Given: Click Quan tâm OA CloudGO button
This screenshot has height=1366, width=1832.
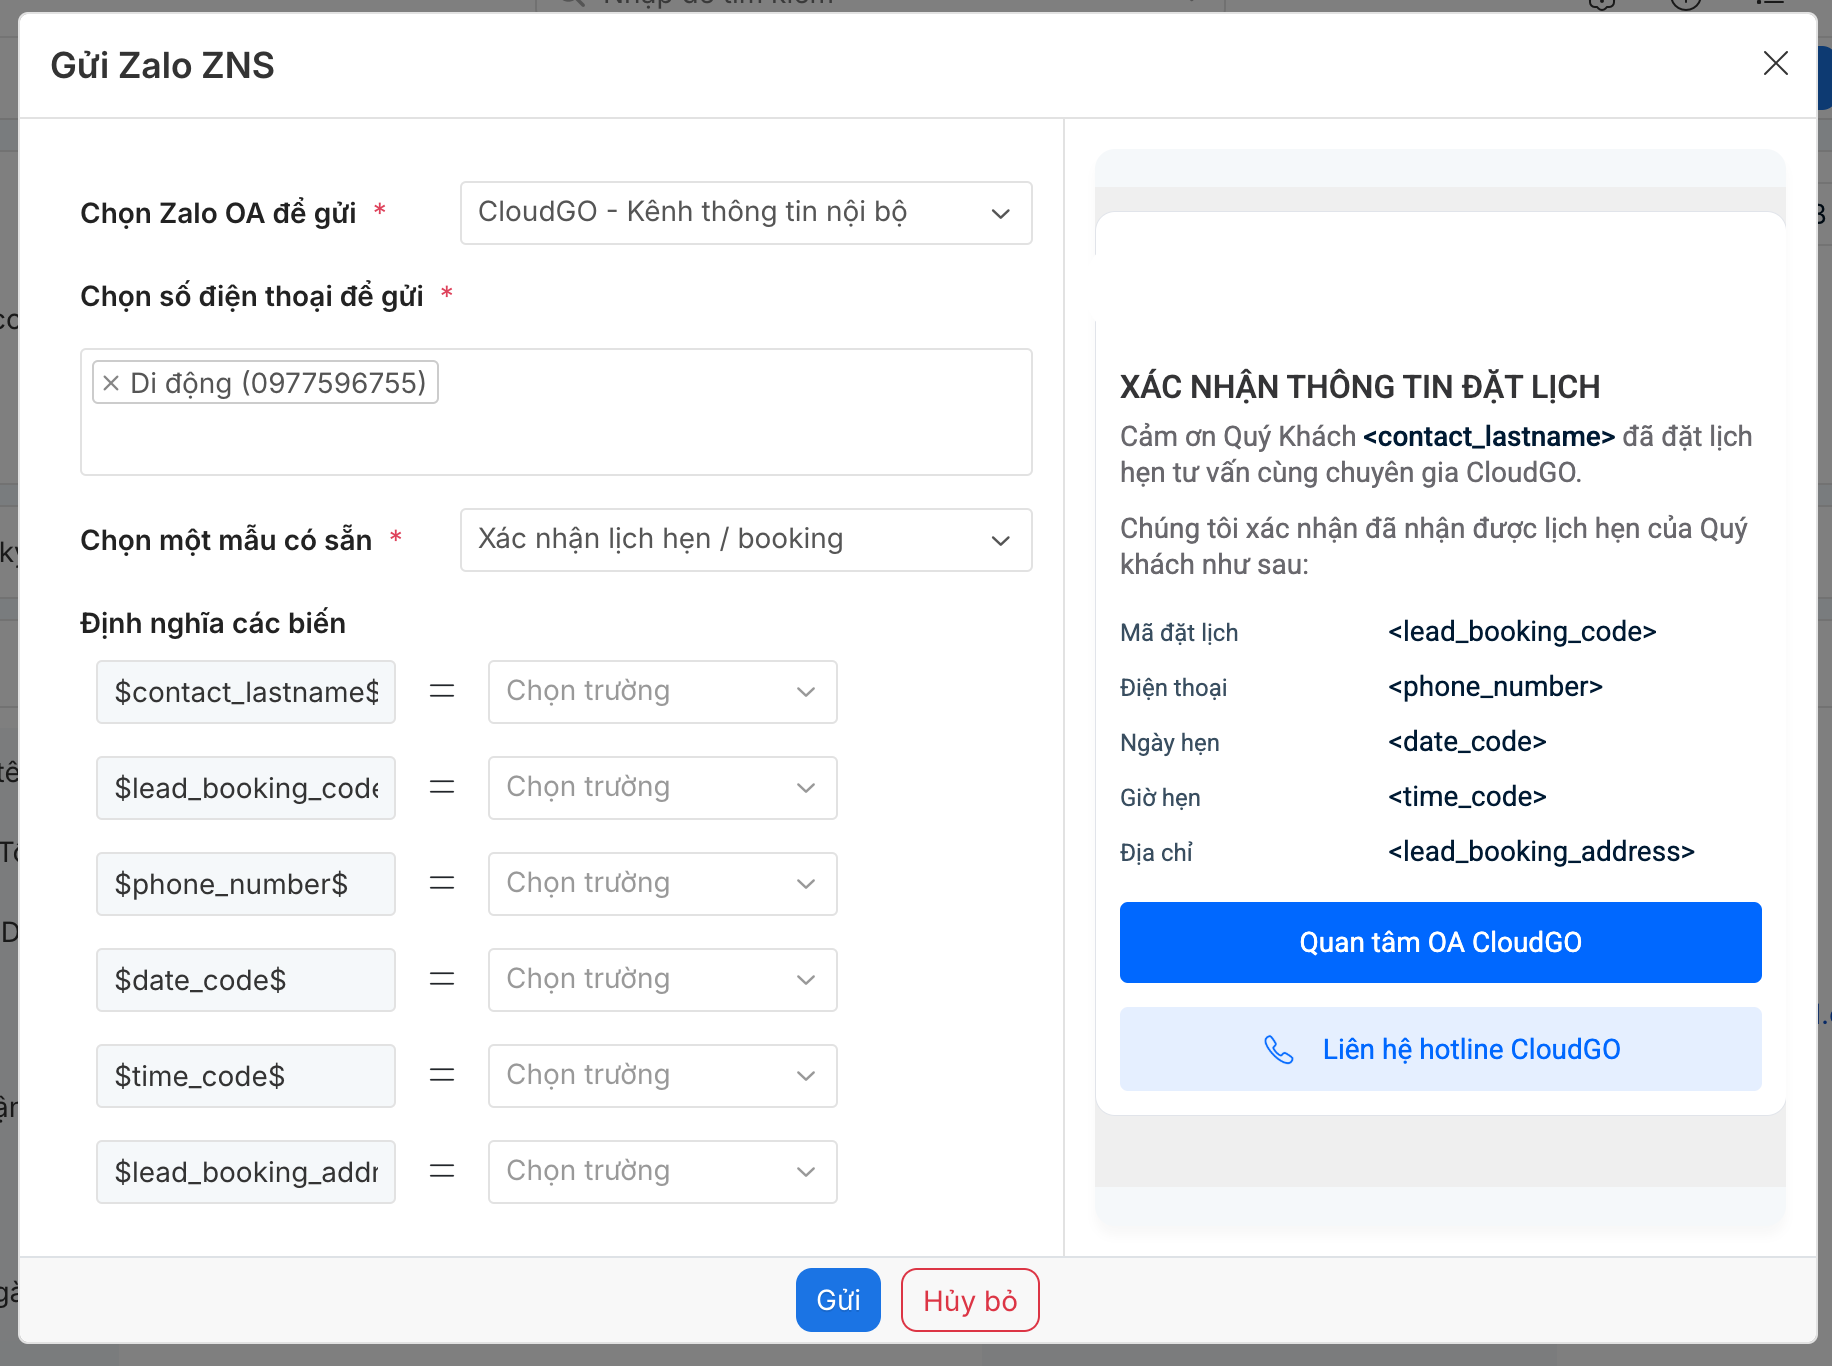Looking at the screenshot, I should [1440, 942].
